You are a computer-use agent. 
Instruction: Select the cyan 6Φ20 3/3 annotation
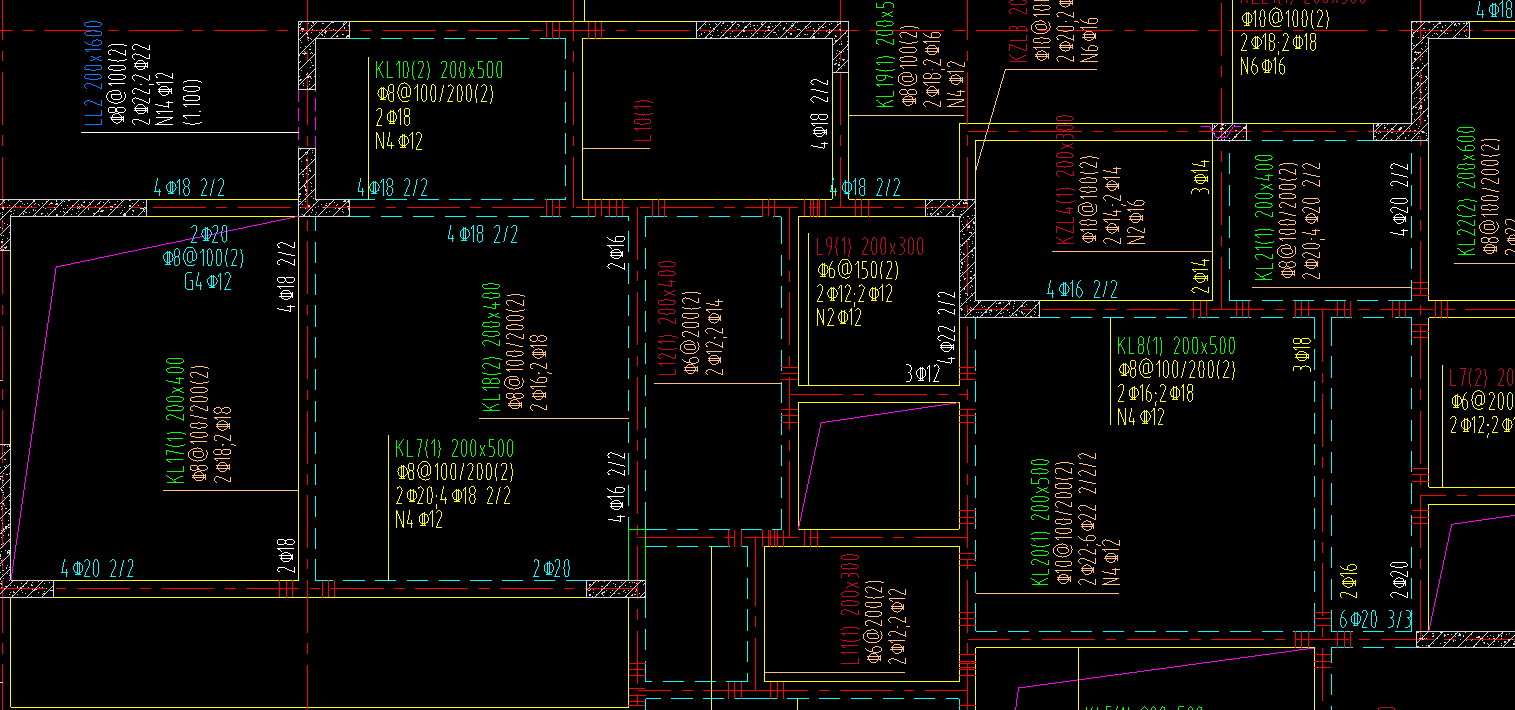(x=1375, y=621)
